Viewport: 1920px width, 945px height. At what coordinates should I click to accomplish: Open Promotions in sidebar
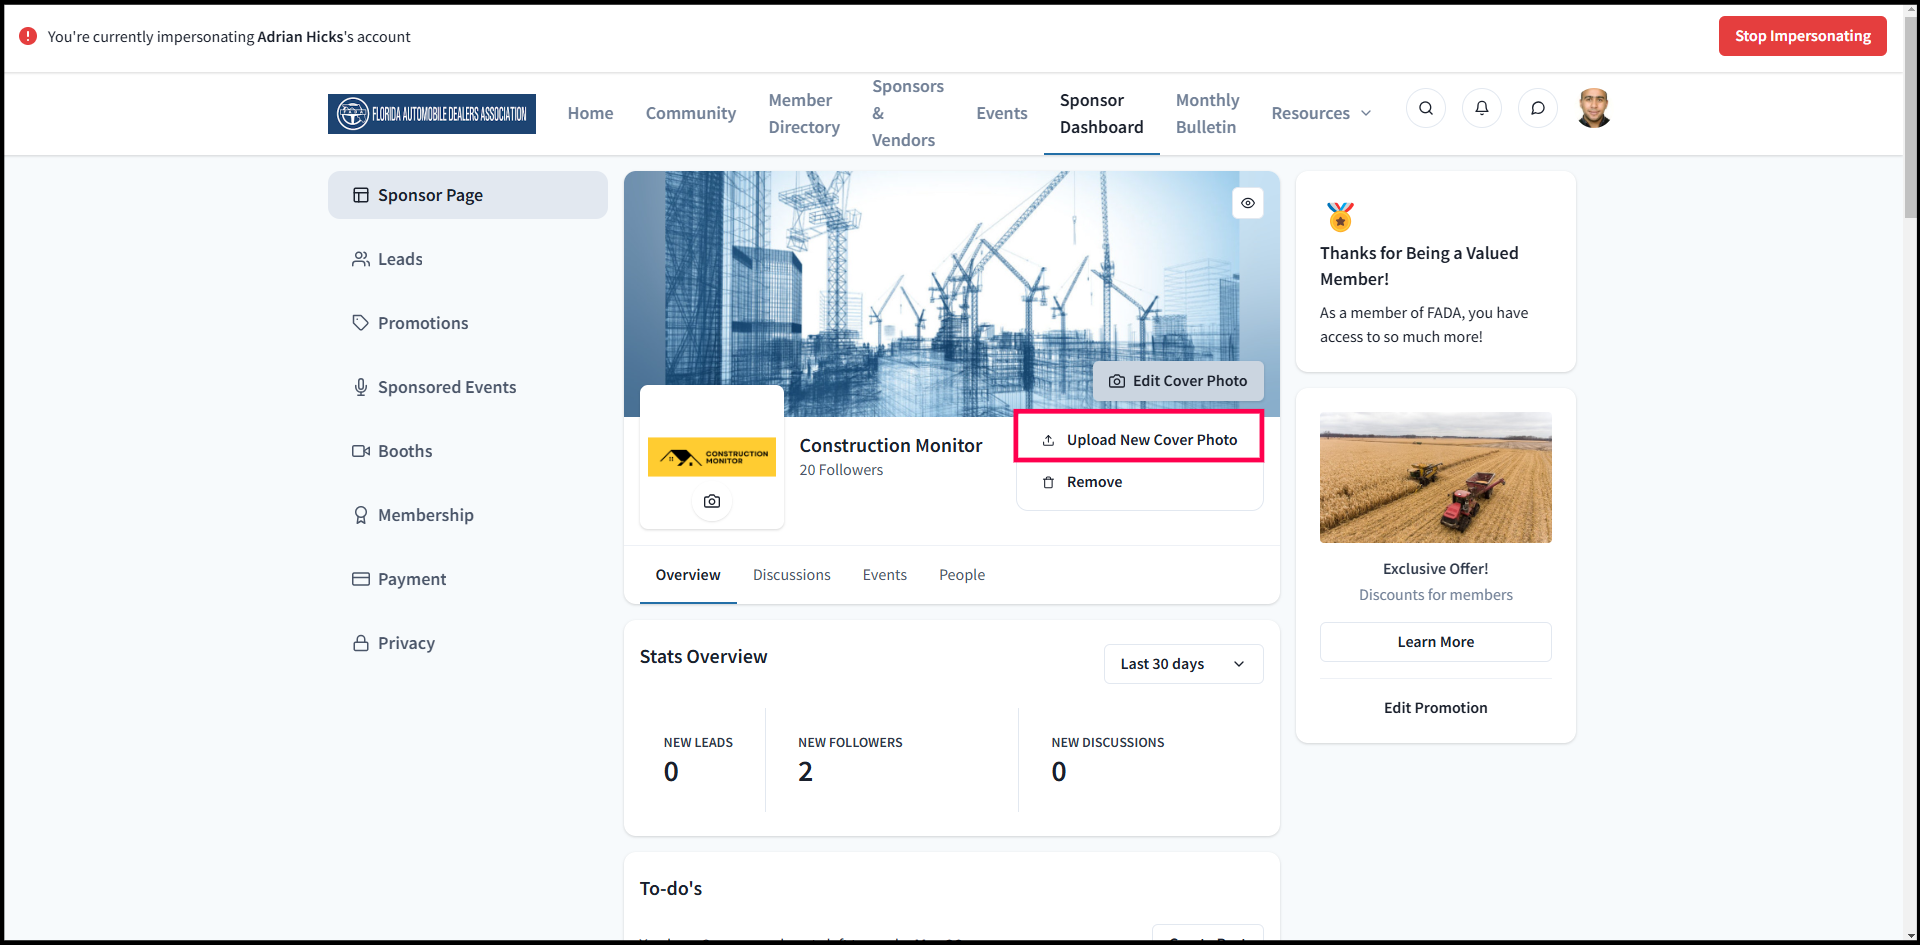(x=468, y=323)
